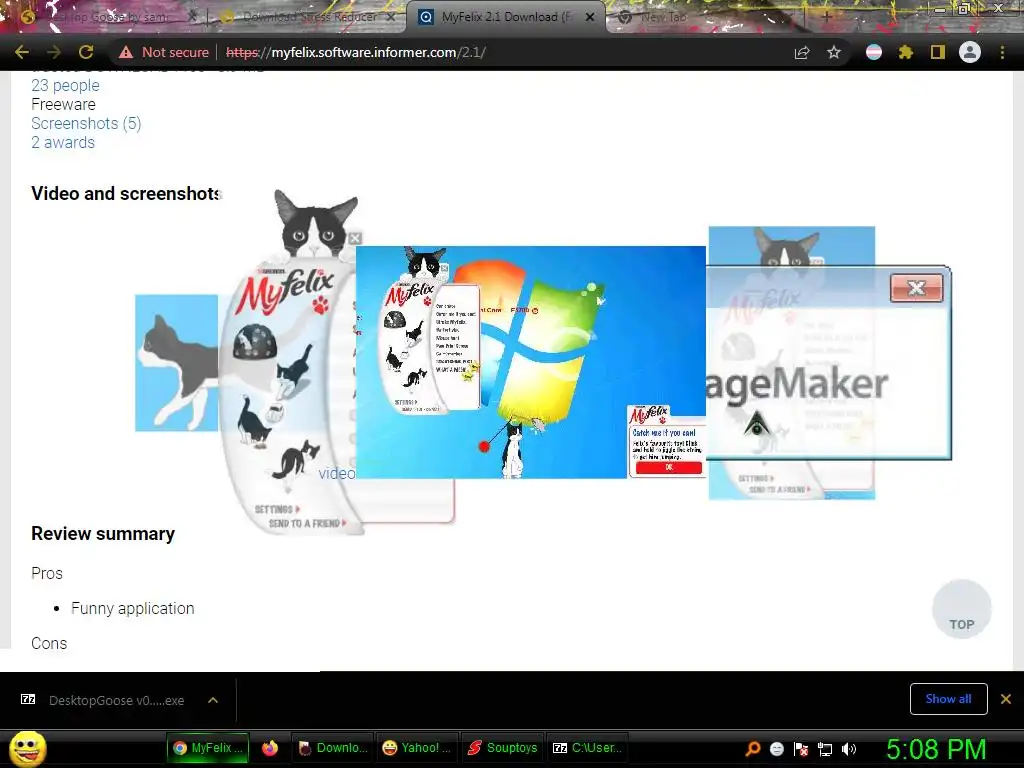Open the walking cat screenshot thumbnail

click(176, 363)
